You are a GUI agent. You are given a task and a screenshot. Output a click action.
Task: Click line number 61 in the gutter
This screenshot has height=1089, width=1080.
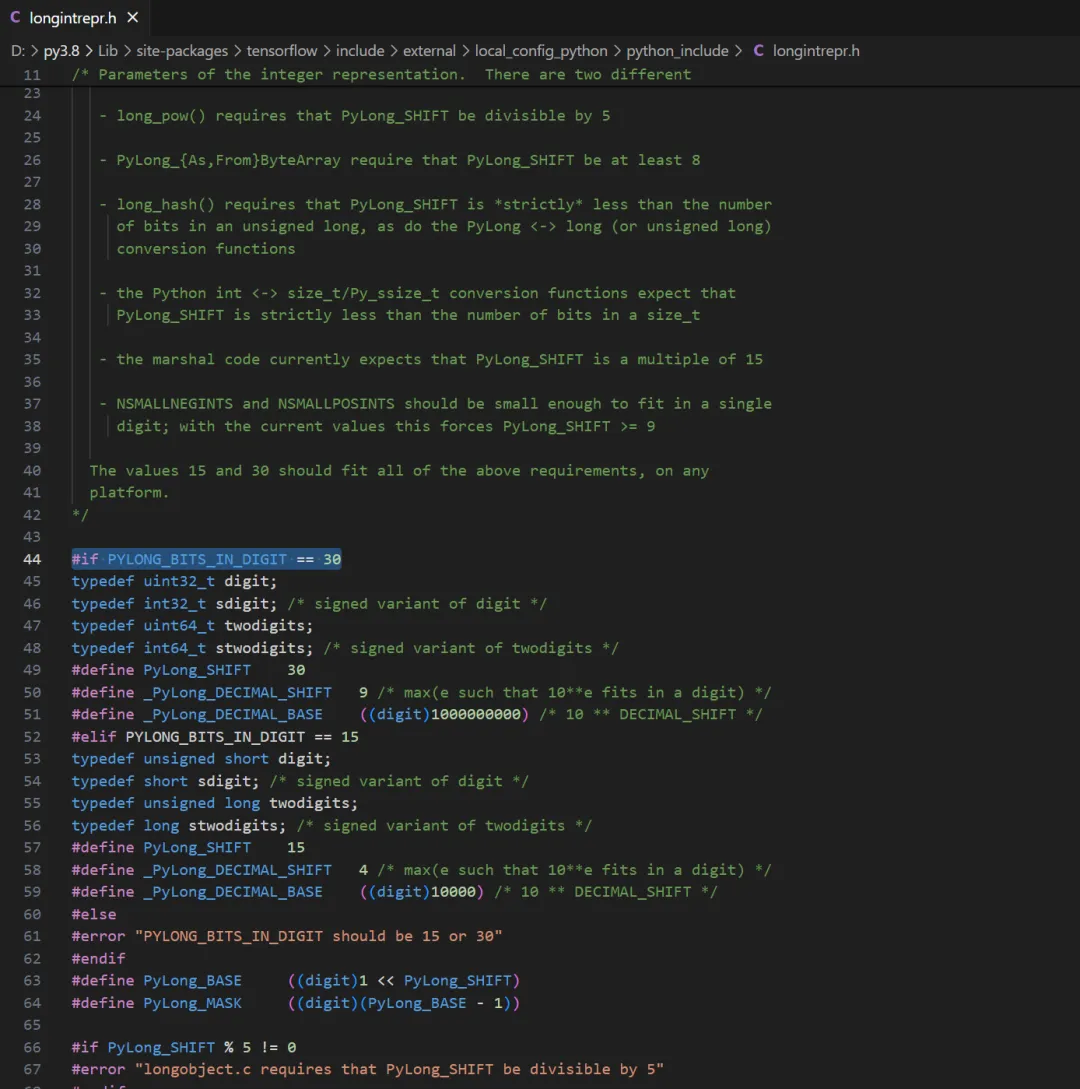32,936
